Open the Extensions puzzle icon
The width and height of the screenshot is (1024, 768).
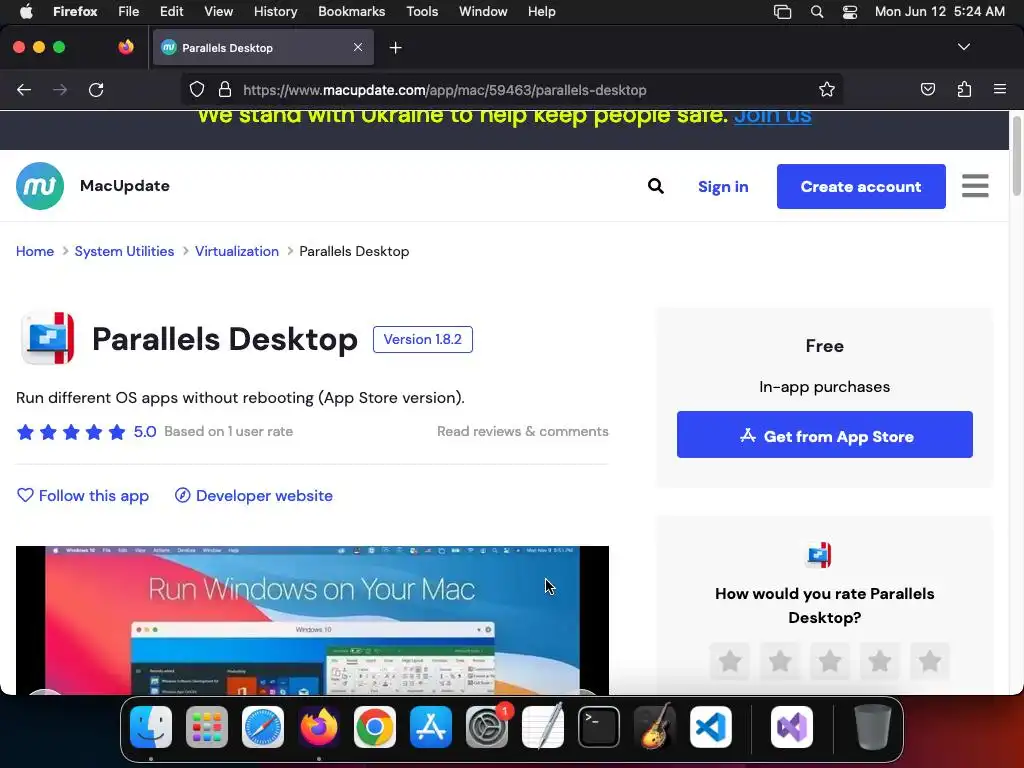pos(964,89)
